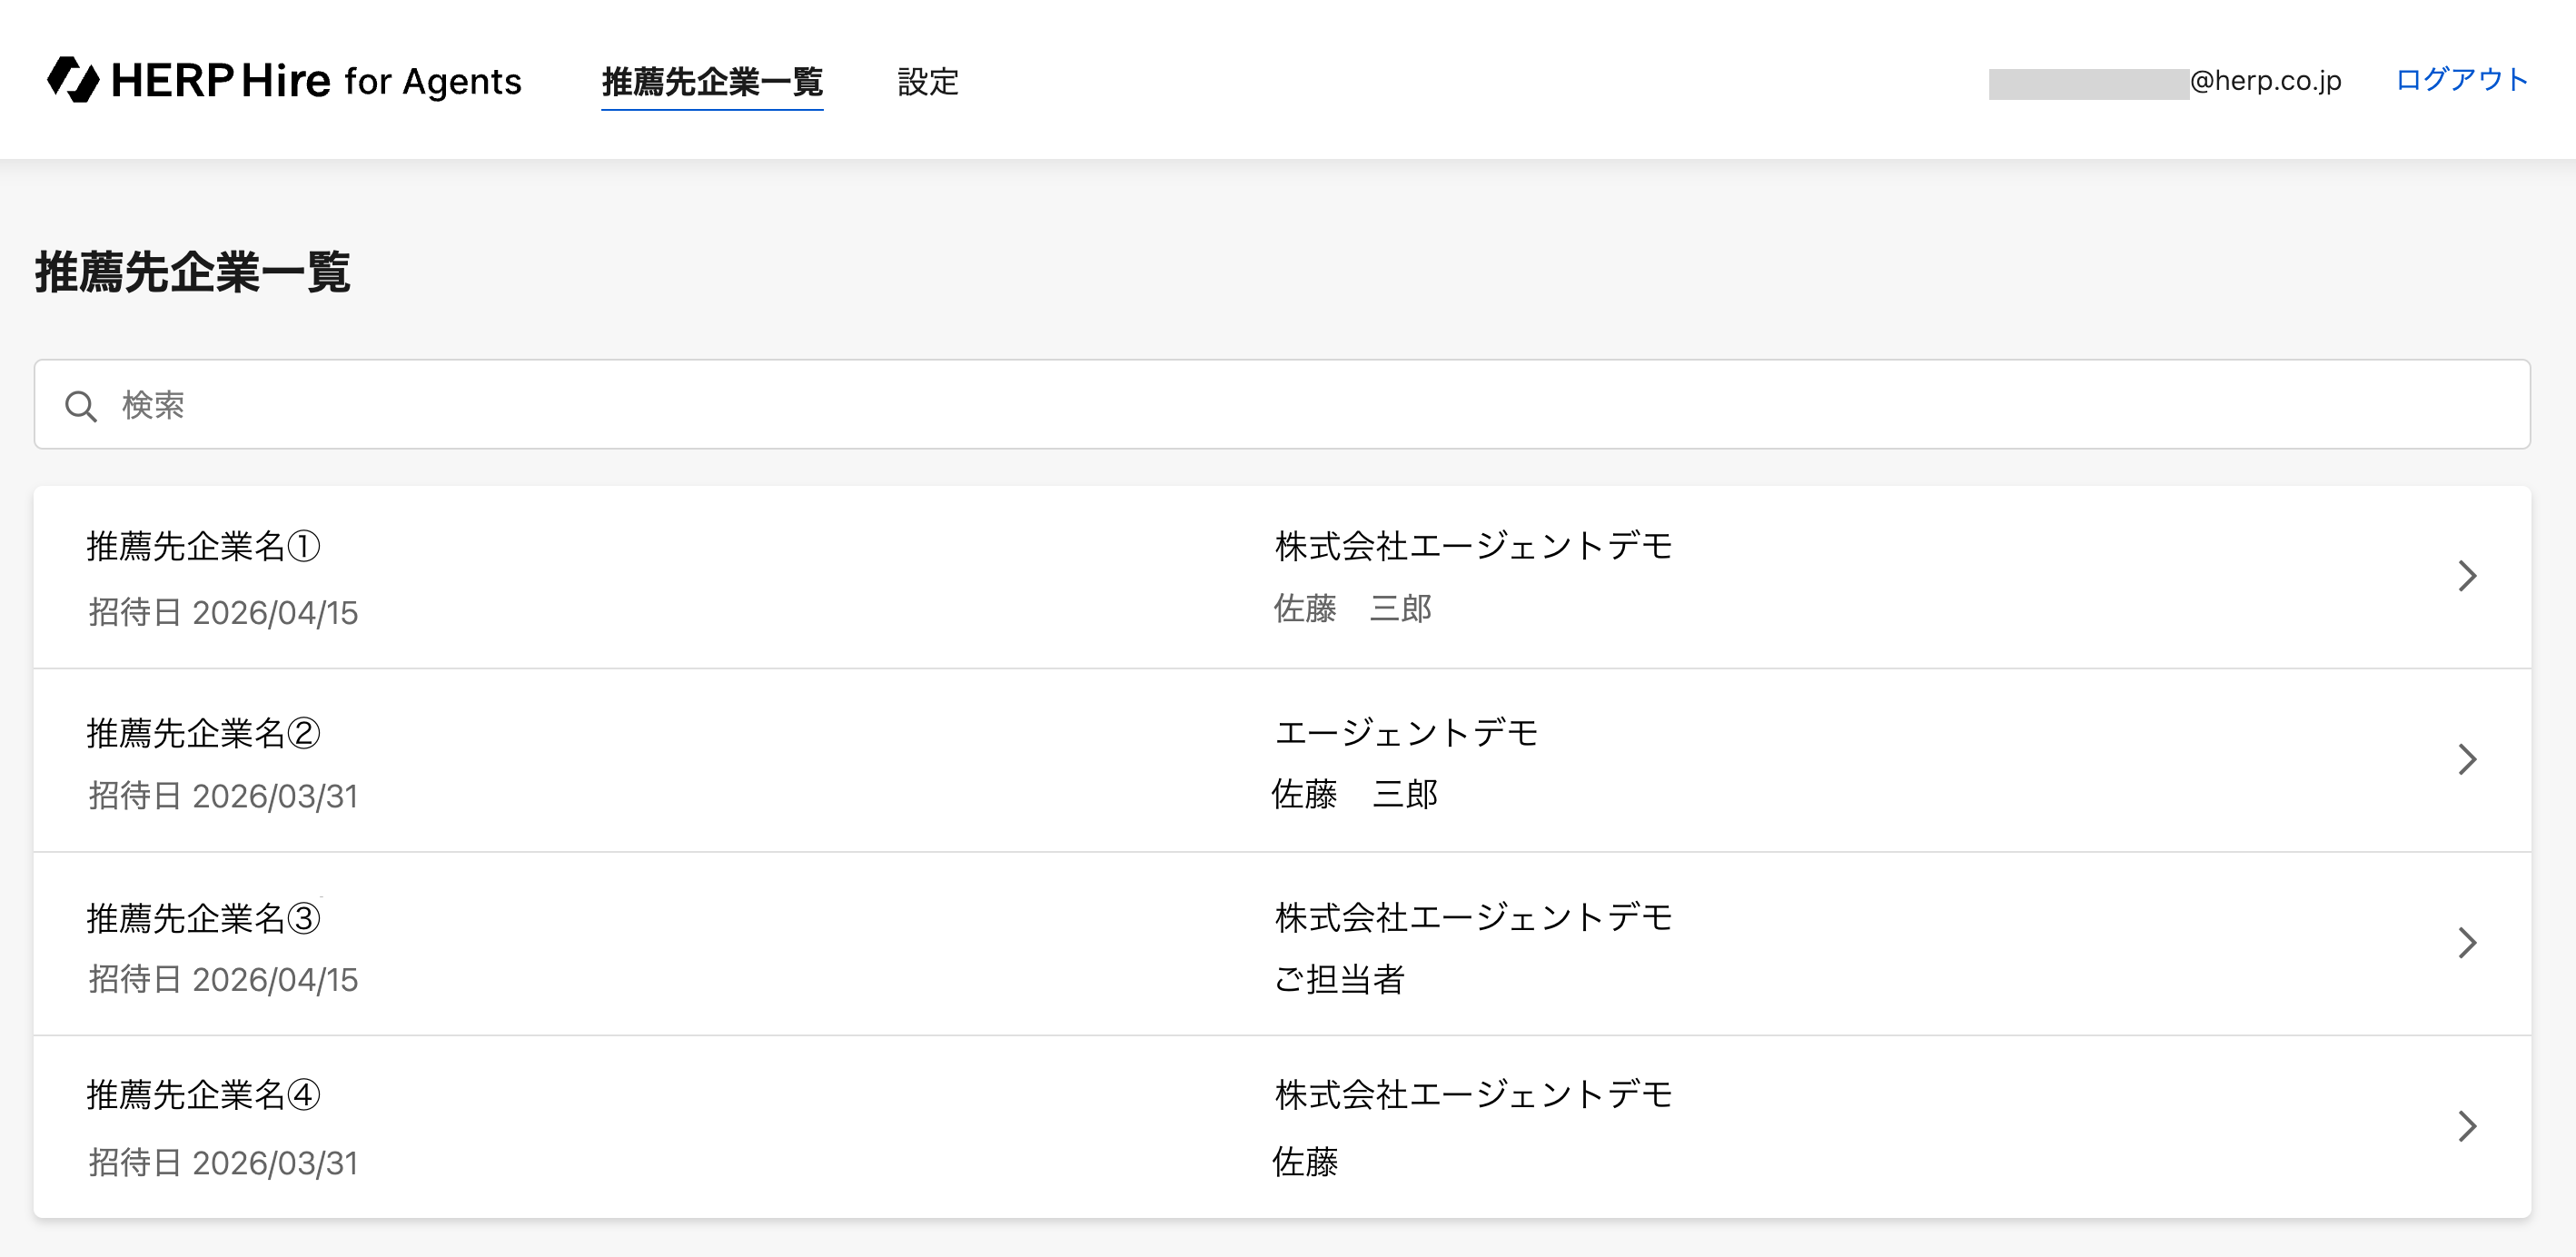Expand the 推薦先企業名③ row chevron

click(x=2466, y=942)
